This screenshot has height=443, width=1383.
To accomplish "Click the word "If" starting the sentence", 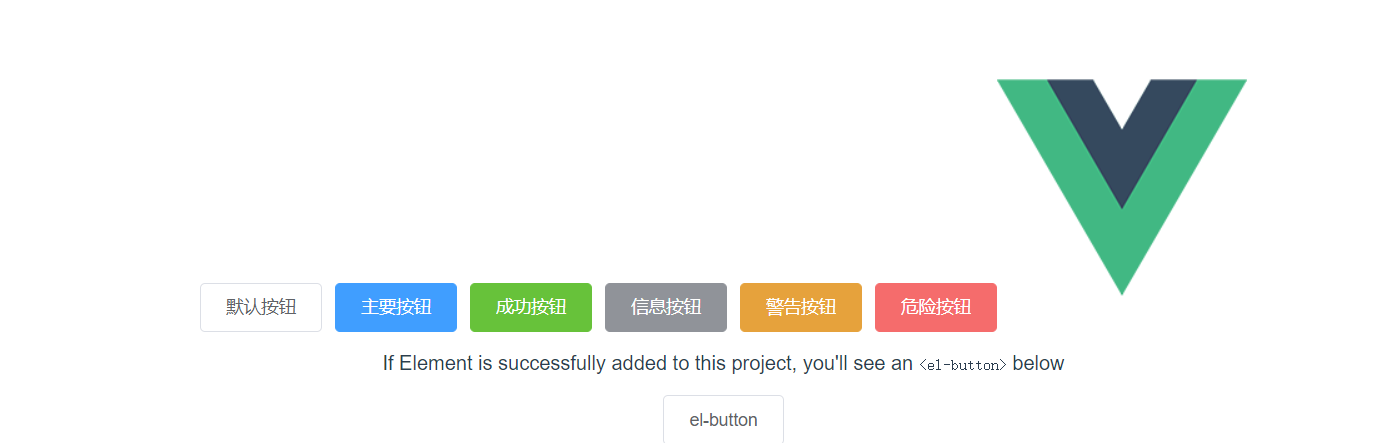I will 388,364.
